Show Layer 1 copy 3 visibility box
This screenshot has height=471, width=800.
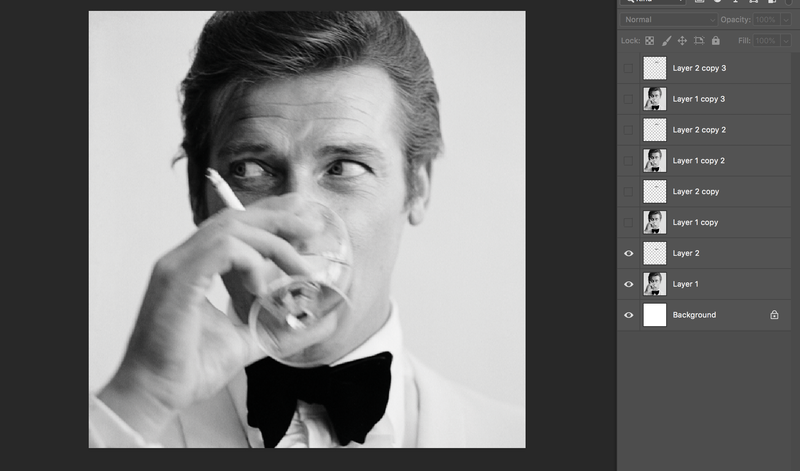[x=629, y=99]
